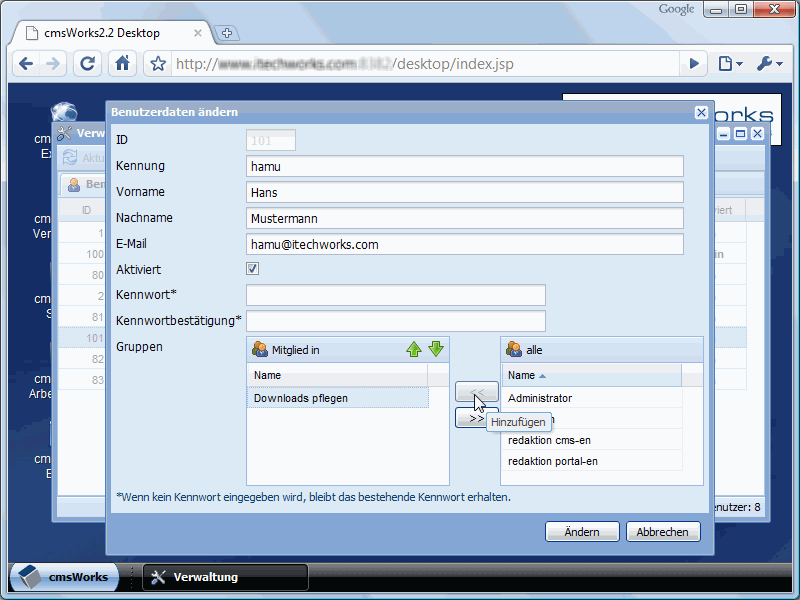This screenshot has height=600, width=800.
Task: Click the Aktualisieren refresh icon in Verwaltung
Action: (70, 158)
